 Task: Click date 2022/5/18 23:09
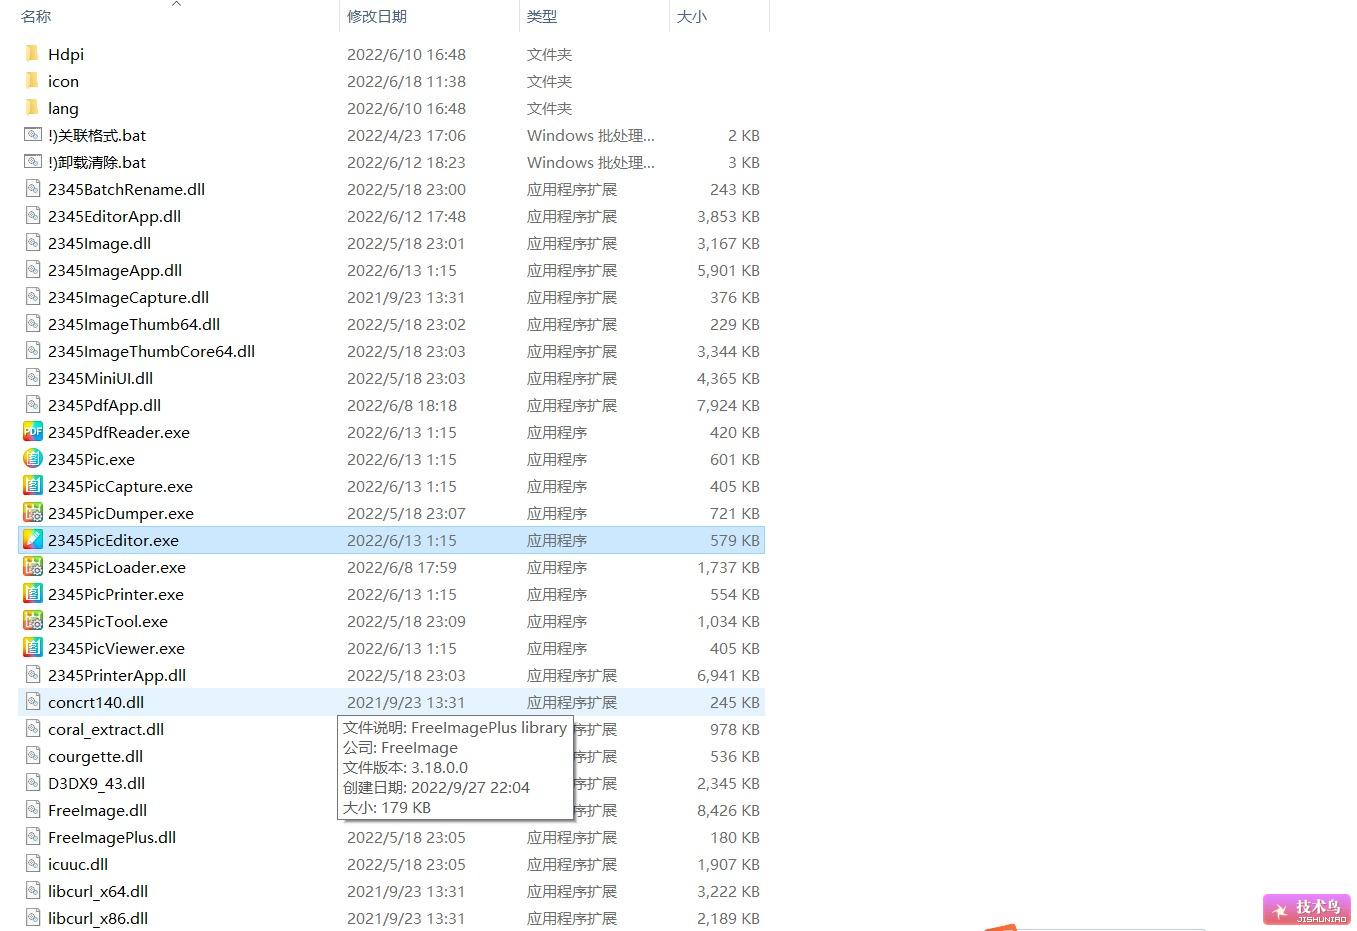[x=406, y=621]
